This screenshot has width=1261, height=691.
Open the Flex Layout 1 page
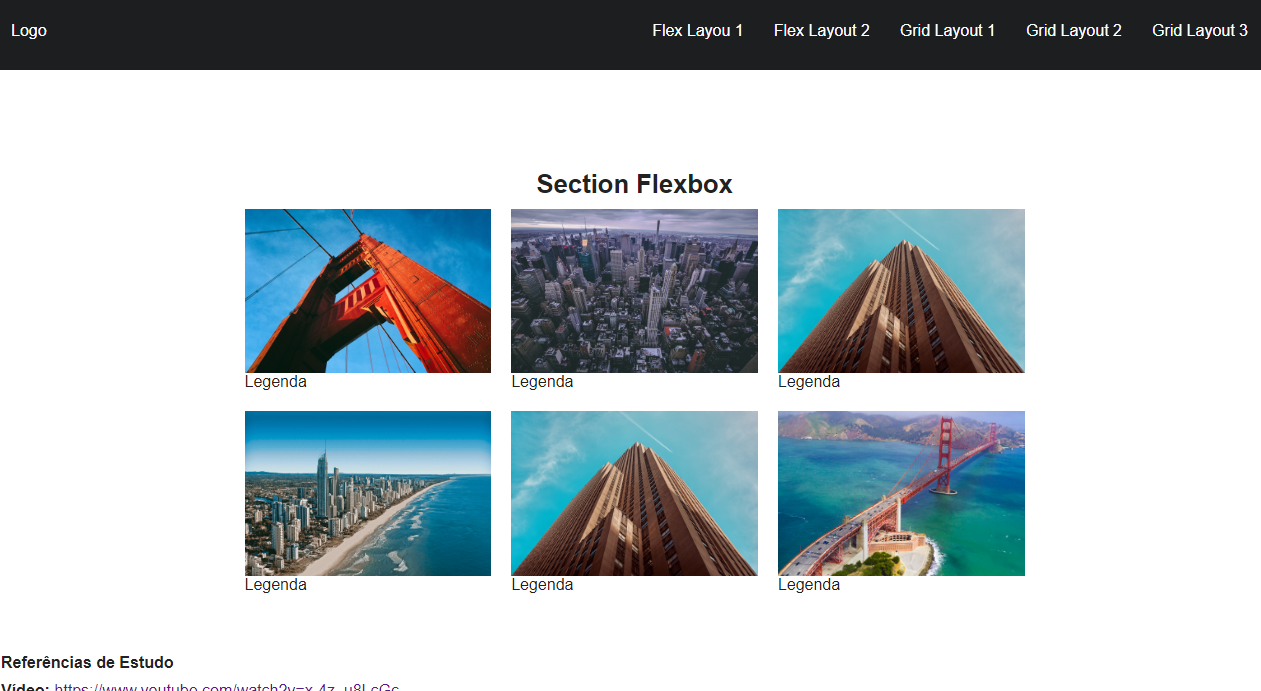(x=697, y=30)
